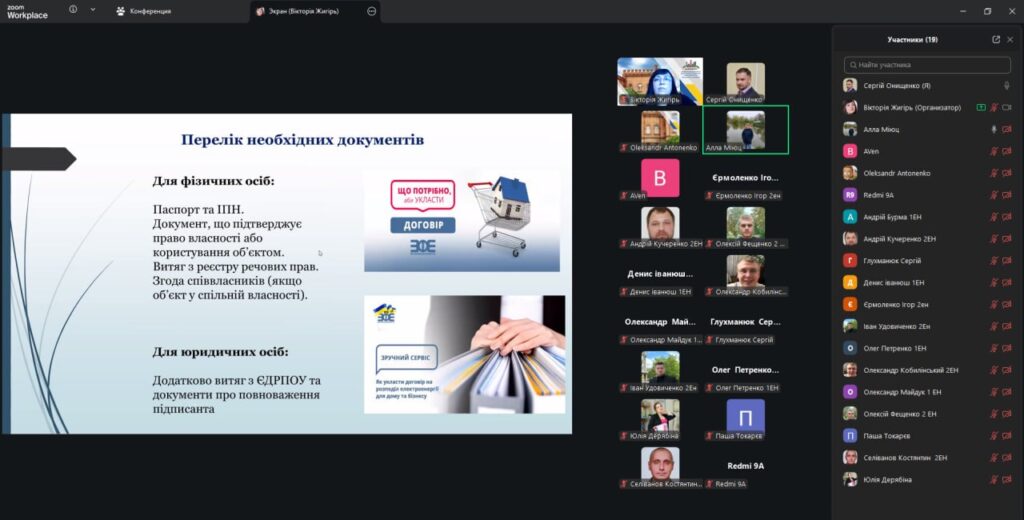Image resolution: width=1024 pixels, height=520 pixels.
Task: Click muted mic icon for Вікторія Жигірь
Action: (x=994, y=108)
